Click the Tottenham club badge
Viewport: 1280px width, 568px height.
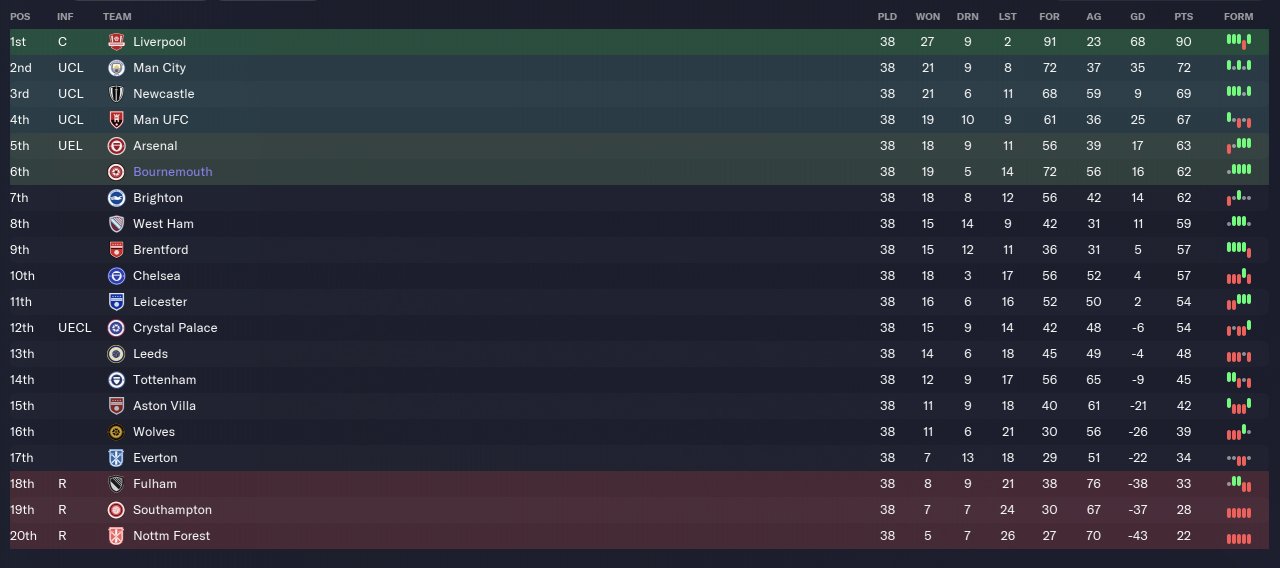116,380
